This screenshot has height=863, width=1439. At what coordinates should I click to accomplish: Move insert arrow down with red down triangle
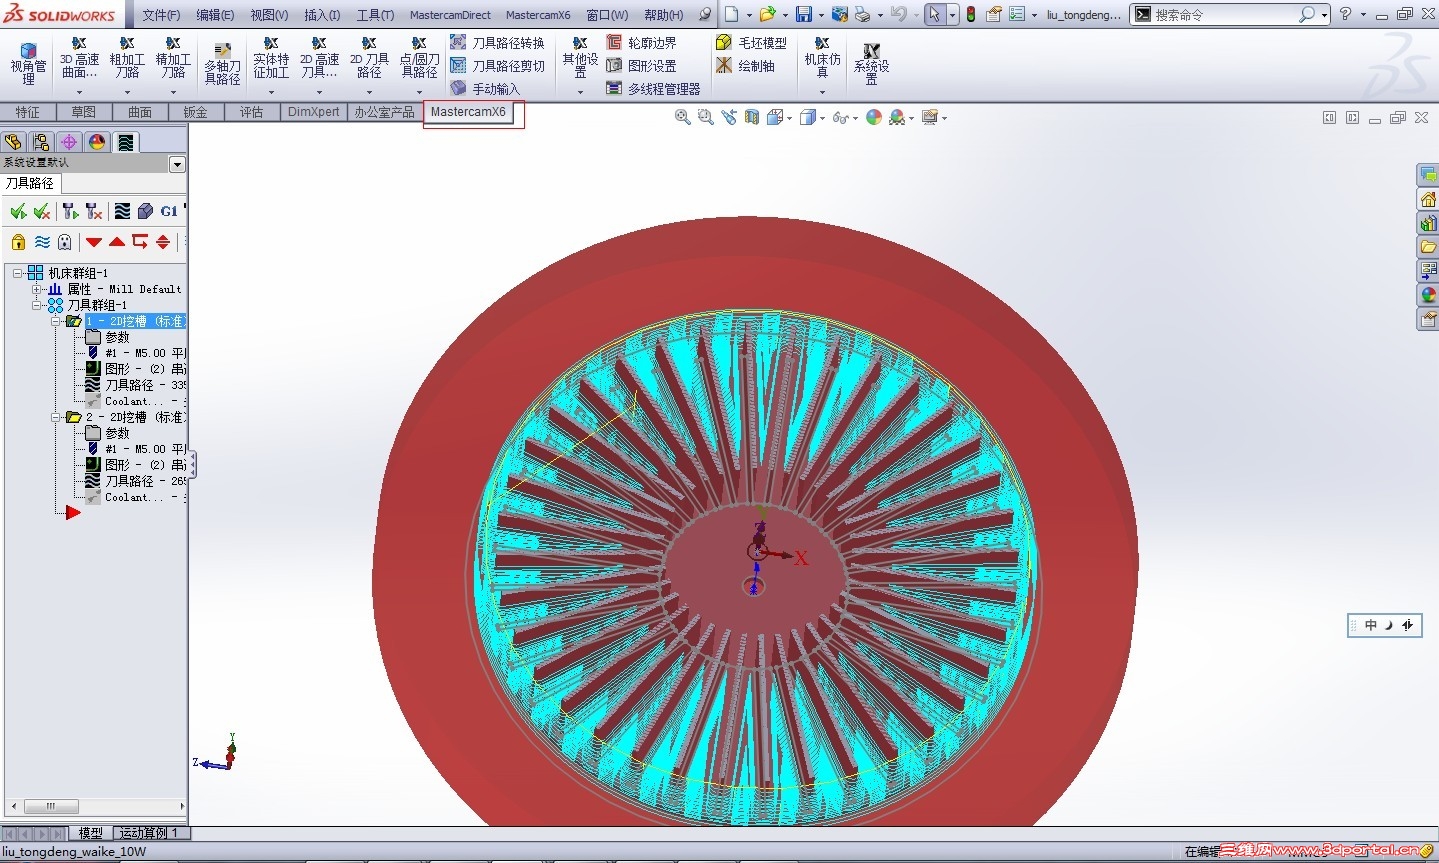point(94,241)
